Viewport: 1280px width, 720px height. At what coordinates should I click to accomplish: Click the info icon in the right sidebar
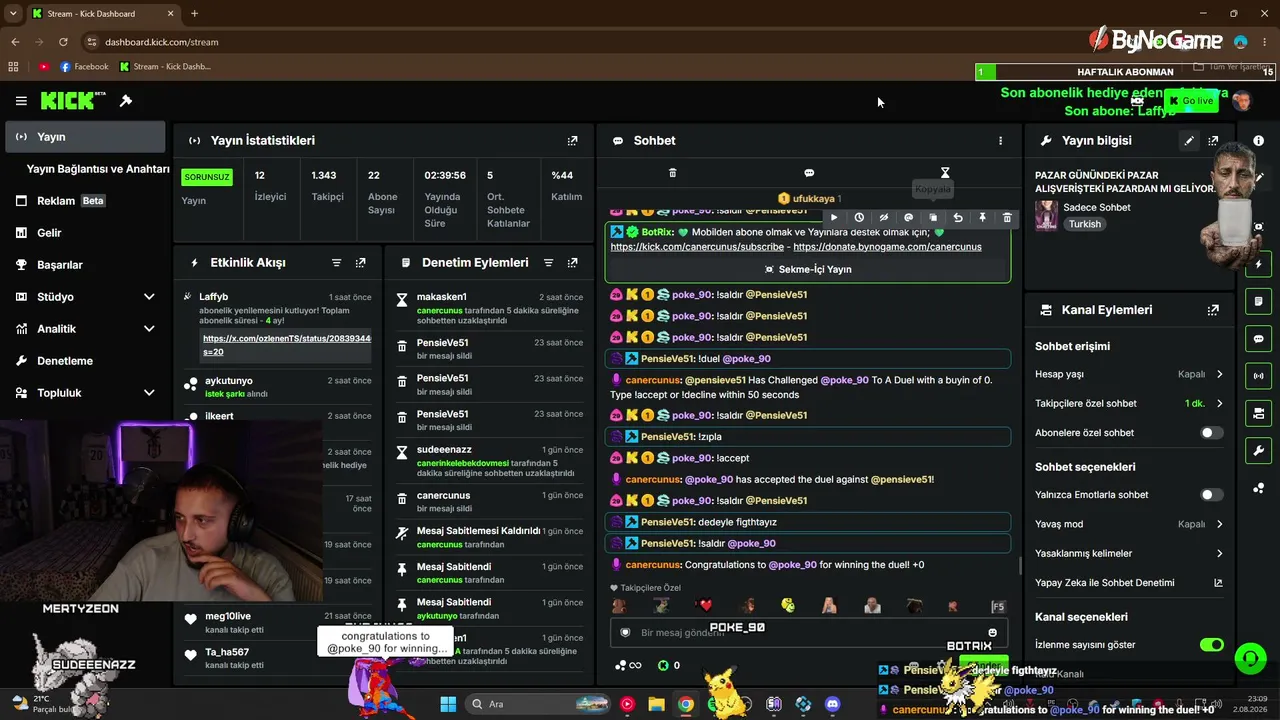click(x=1259, y=141)
